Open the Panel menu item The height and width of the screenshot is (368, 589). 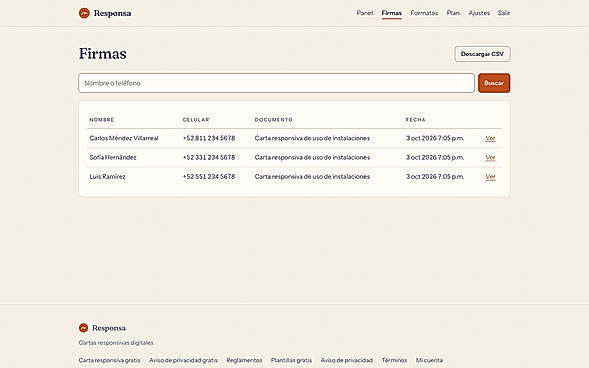(x=365, y=13)
